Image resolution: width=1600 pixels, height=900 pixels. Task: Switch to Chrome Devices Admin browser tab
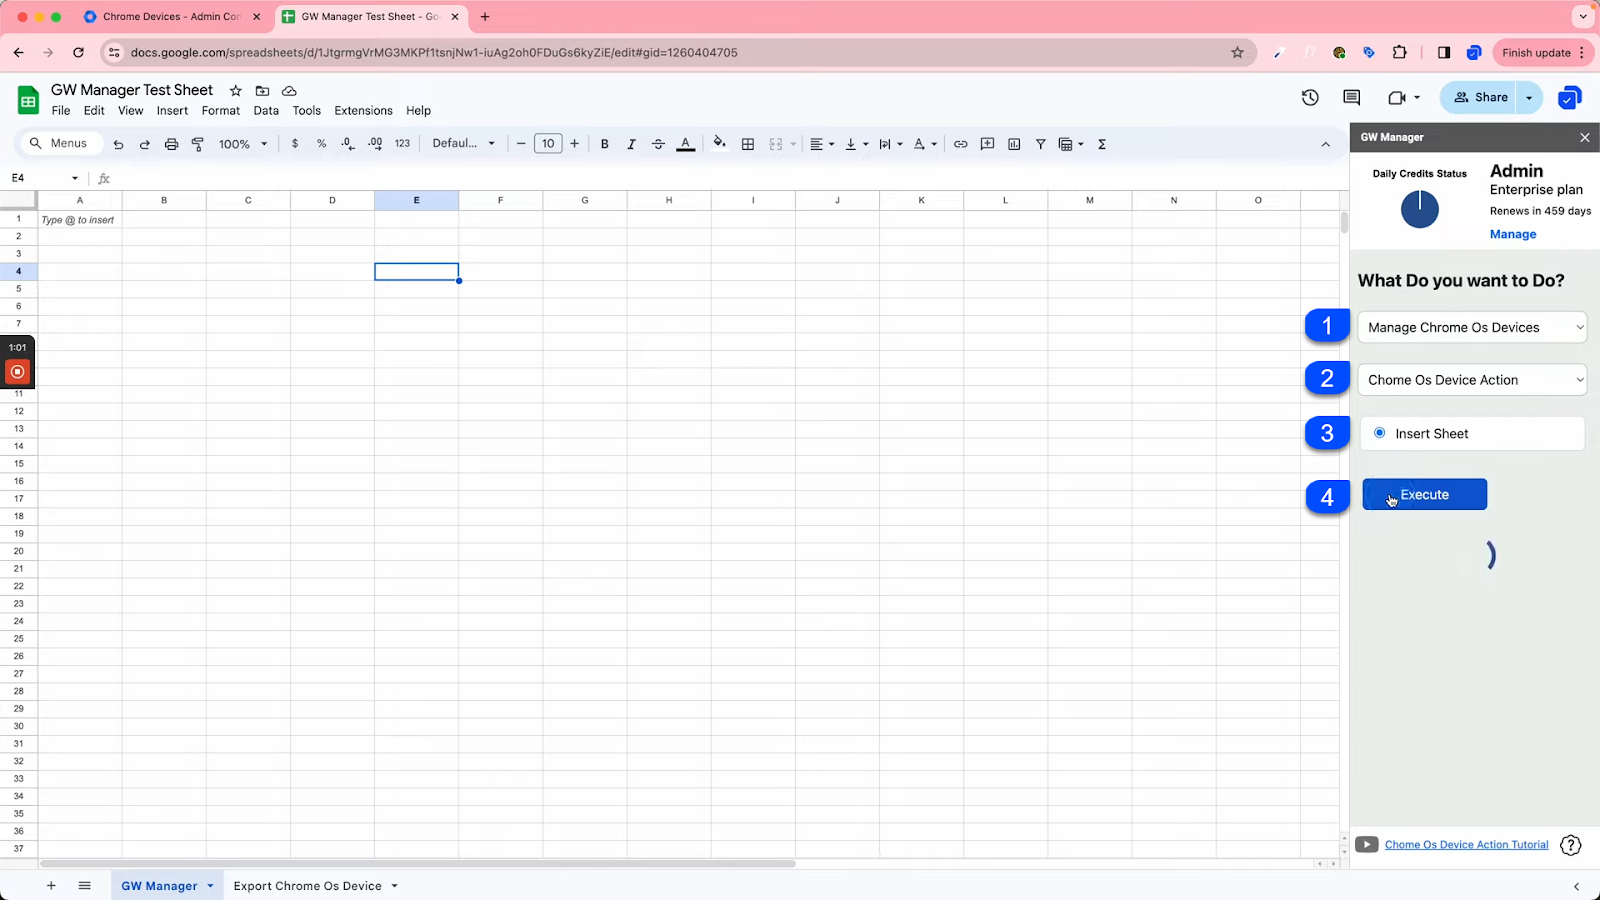pyautogui.click(x=172, y=17)
